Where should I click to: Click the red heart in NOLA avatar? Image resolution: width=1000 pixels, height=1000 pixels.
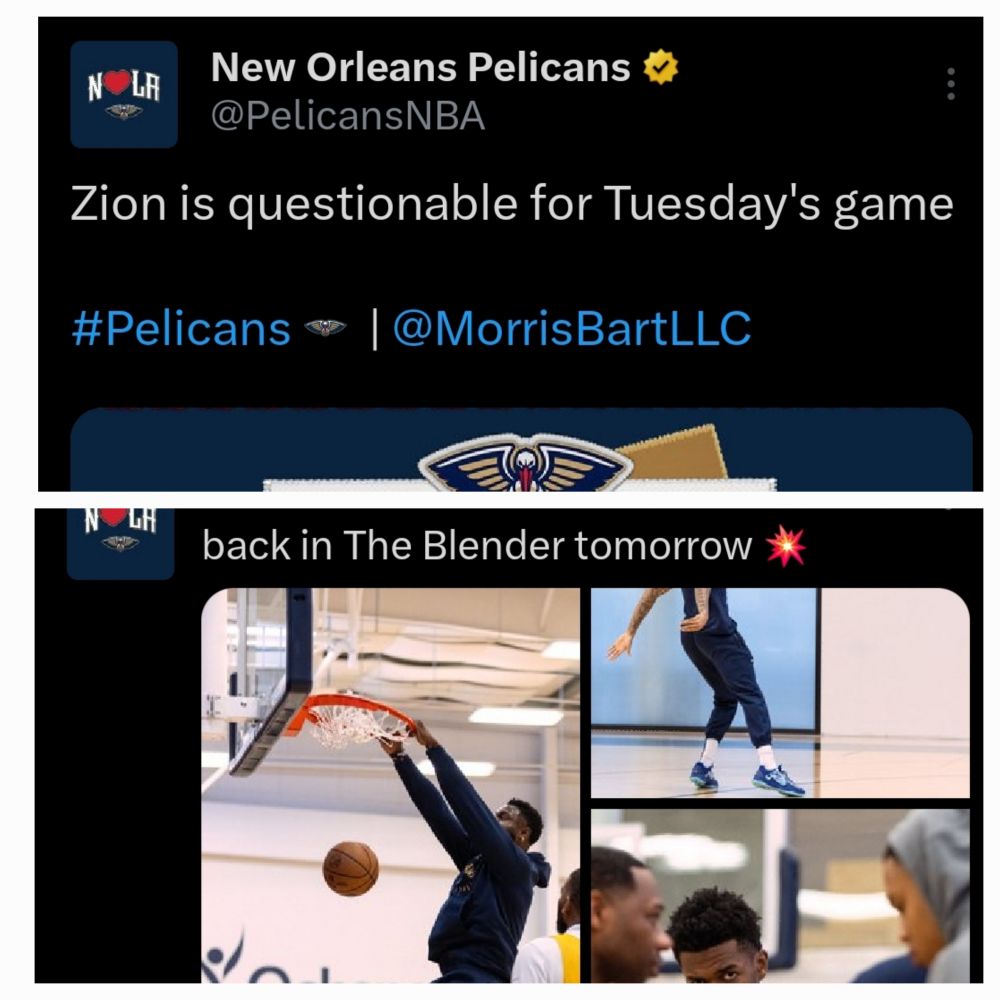117,82
